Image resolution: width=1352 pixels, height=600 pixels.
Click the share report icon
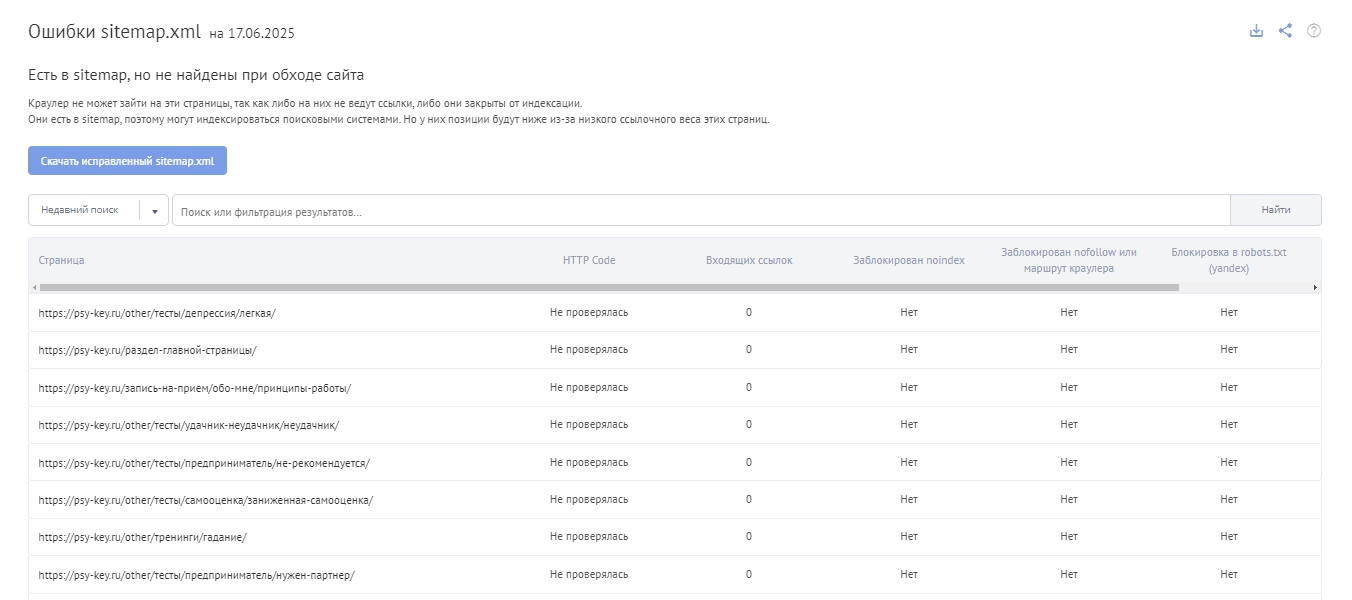[x=1286, y=31]
